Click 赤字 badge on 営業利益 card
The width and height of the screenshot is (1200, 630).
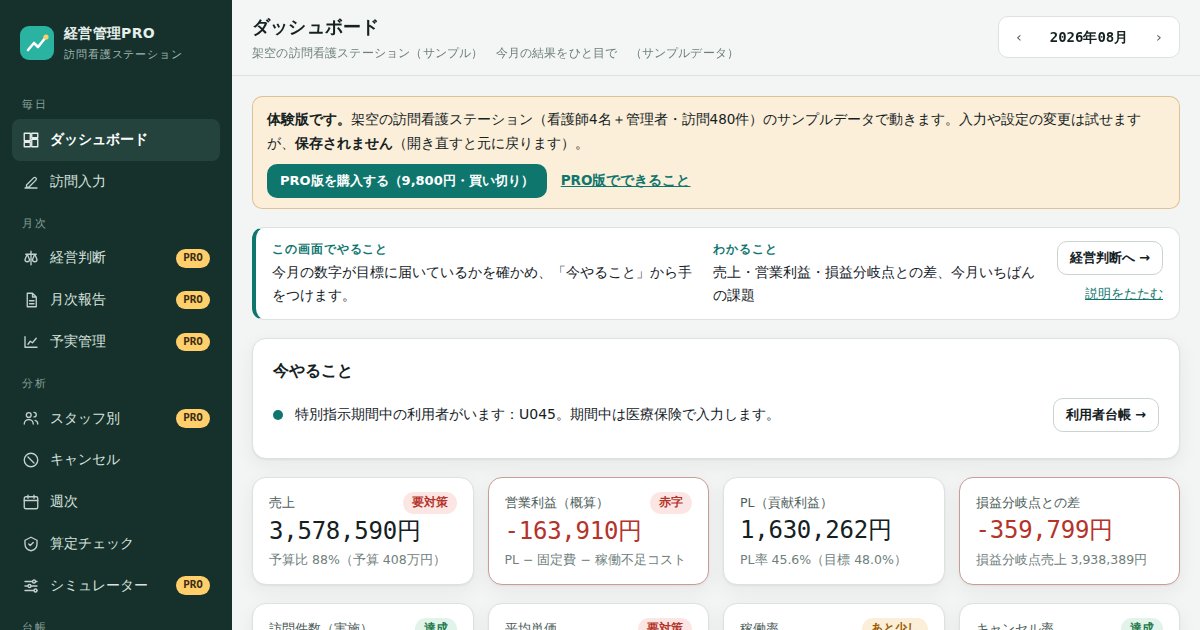point(671,503)
